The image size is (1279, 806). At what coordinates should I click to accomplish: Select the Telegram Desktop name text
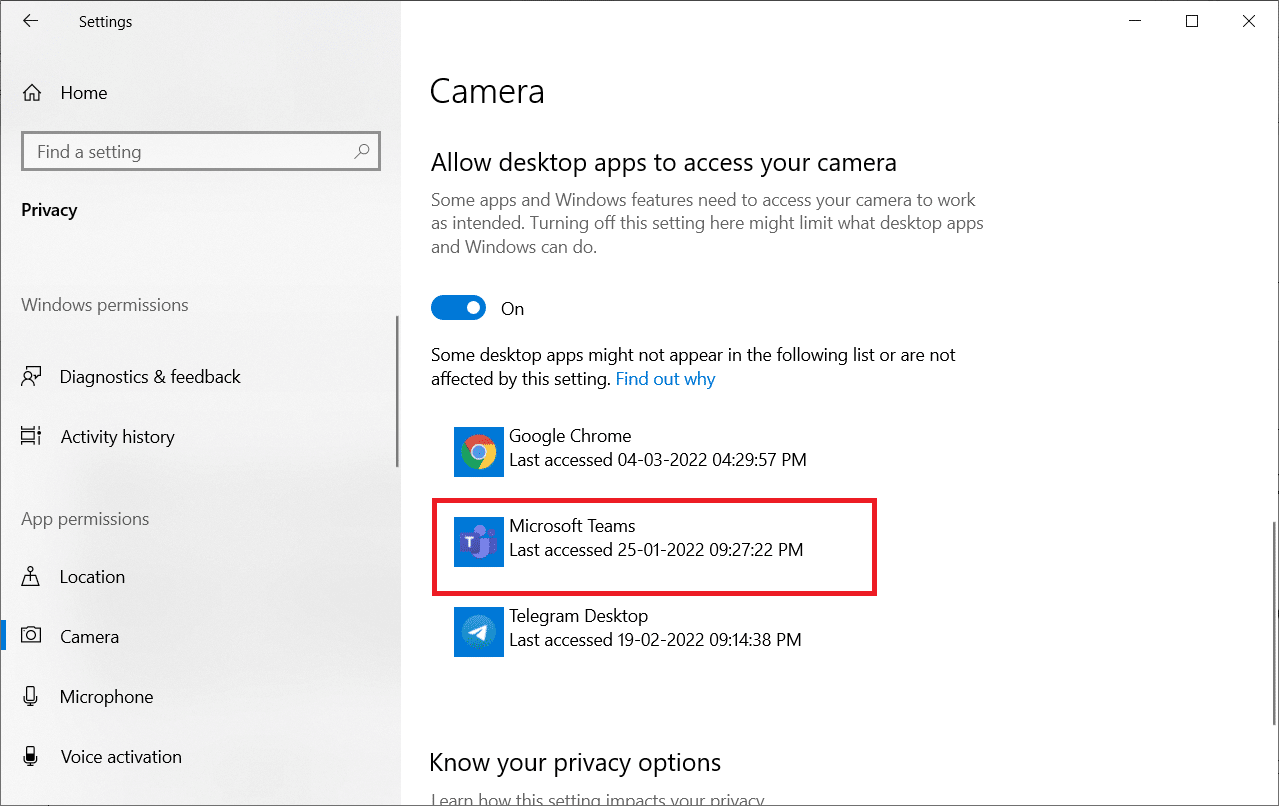click(x=578, y=616)
